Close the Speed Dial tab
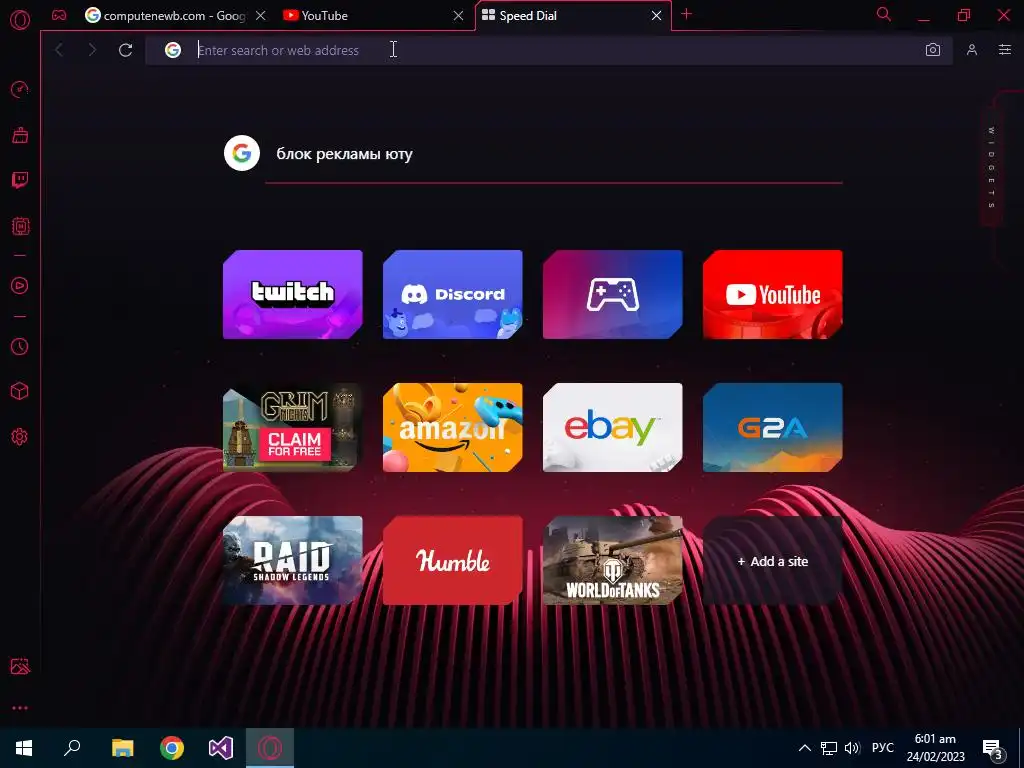Viewport: 1024px width, 768px height. pyautogui.click(x=656, y=16)
